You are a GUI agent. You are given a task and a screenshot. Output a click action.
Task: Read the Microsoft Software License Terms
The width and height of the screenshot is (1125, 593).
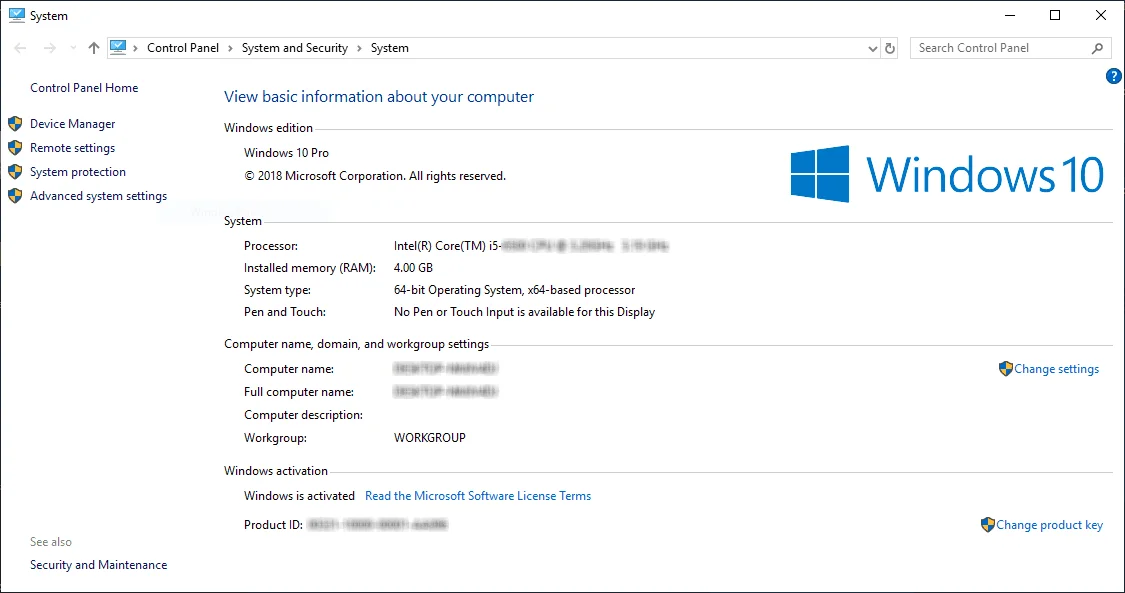478,495
